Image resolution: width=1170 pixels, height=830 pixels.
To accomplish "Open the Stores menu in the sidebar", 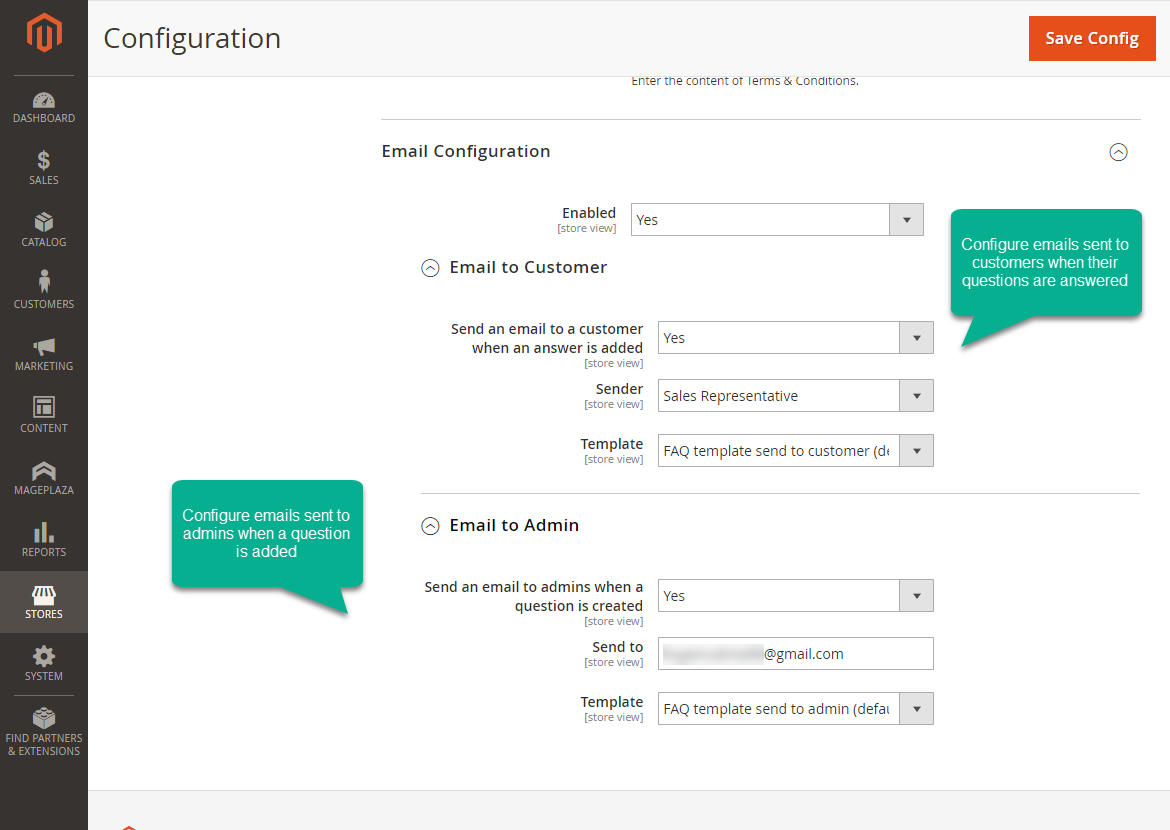I will click(44, 602).
